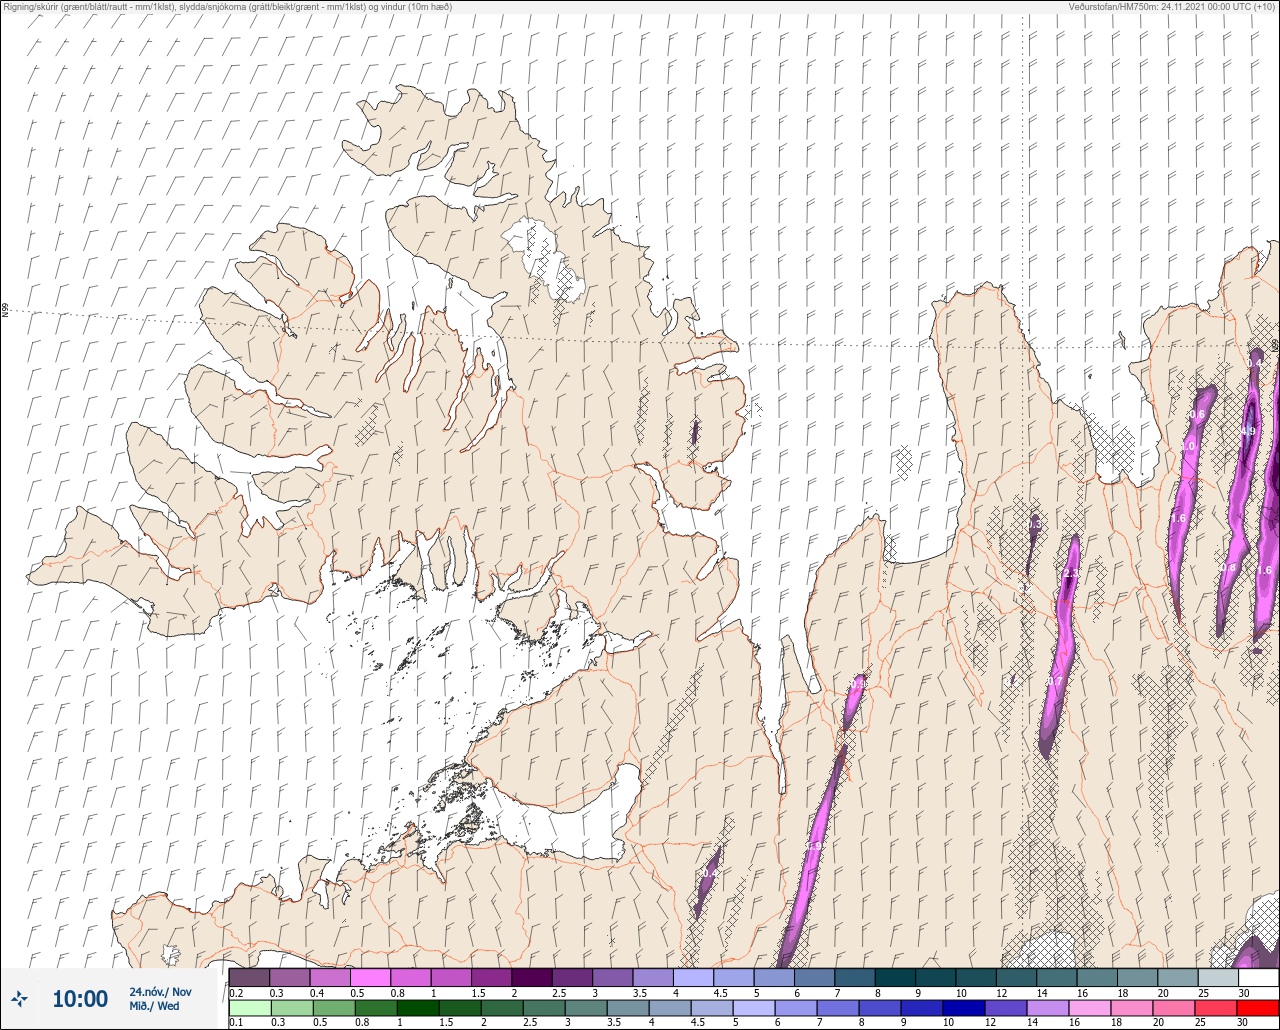This screenshot has width=1280, height=1030.
Task: Pick the pale blue 5 swatch in rain scale
Action: [x=753, y=1007]
